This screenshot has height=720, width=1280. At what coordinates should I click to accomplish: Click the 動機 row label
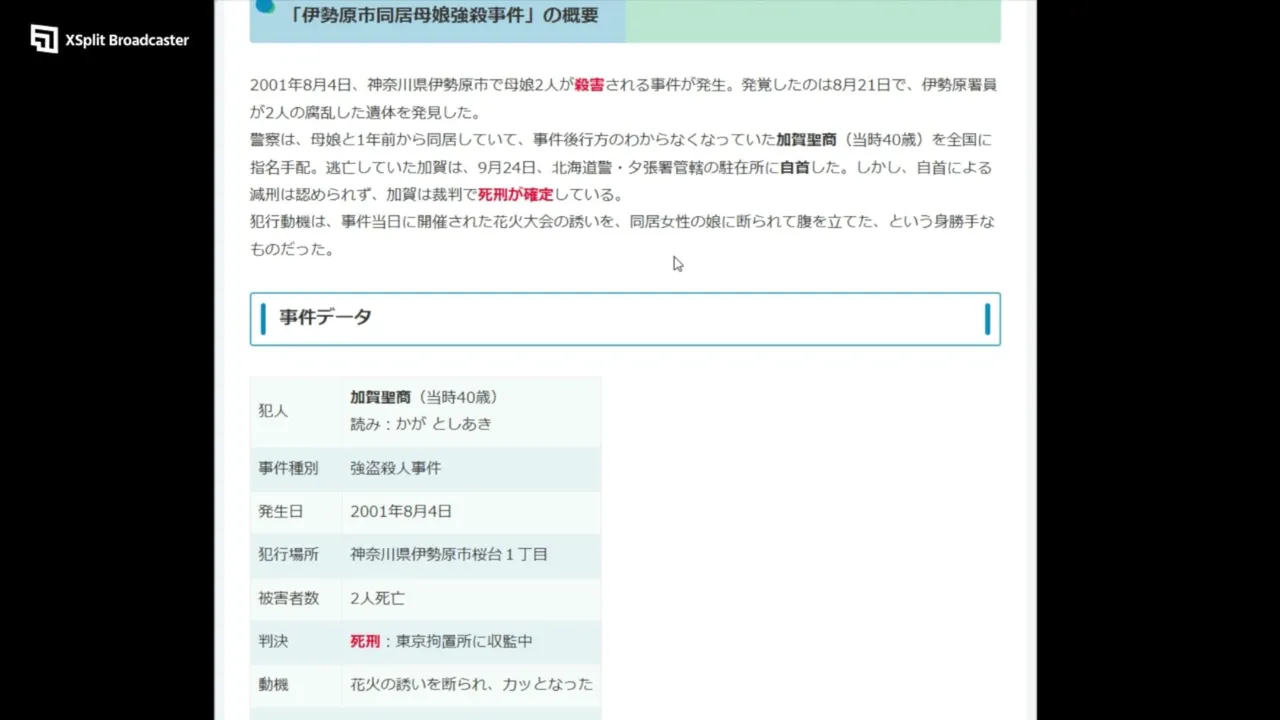(273, 685)
